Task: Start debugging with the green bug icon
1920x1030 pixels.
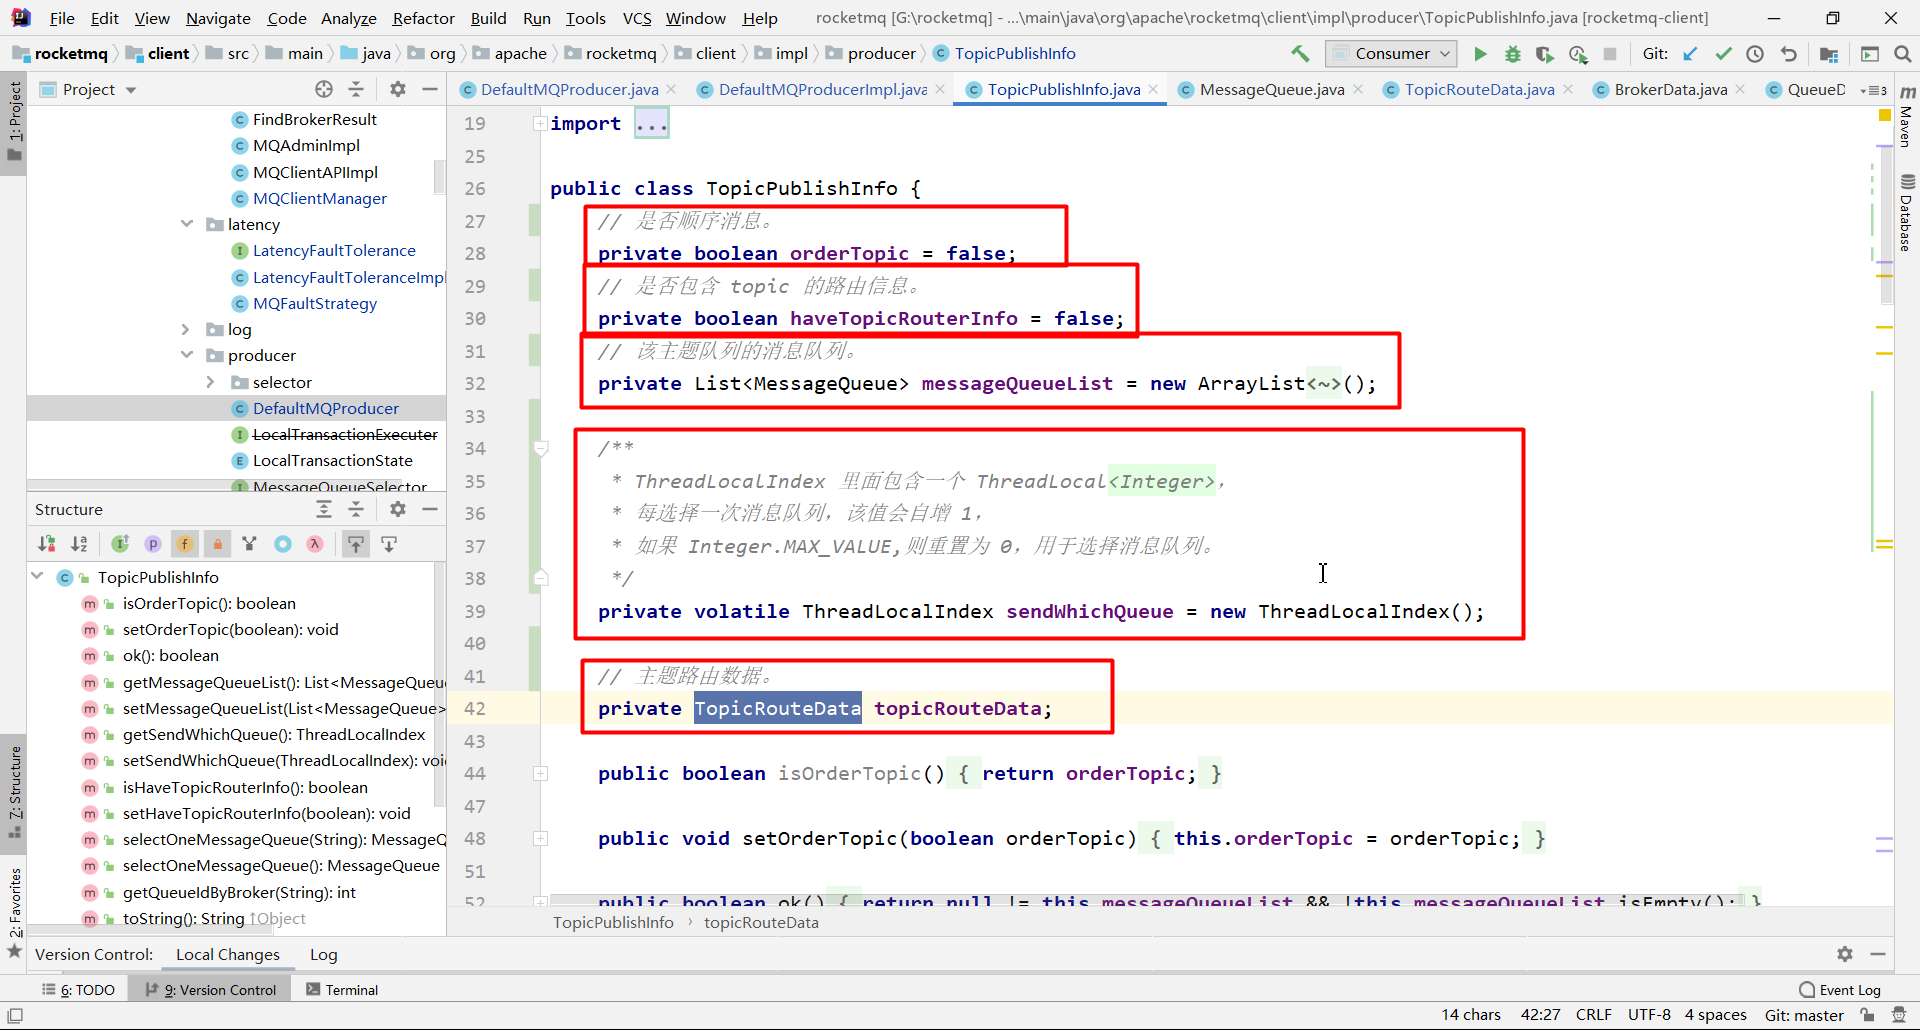Action: [x=1513, y=54]
